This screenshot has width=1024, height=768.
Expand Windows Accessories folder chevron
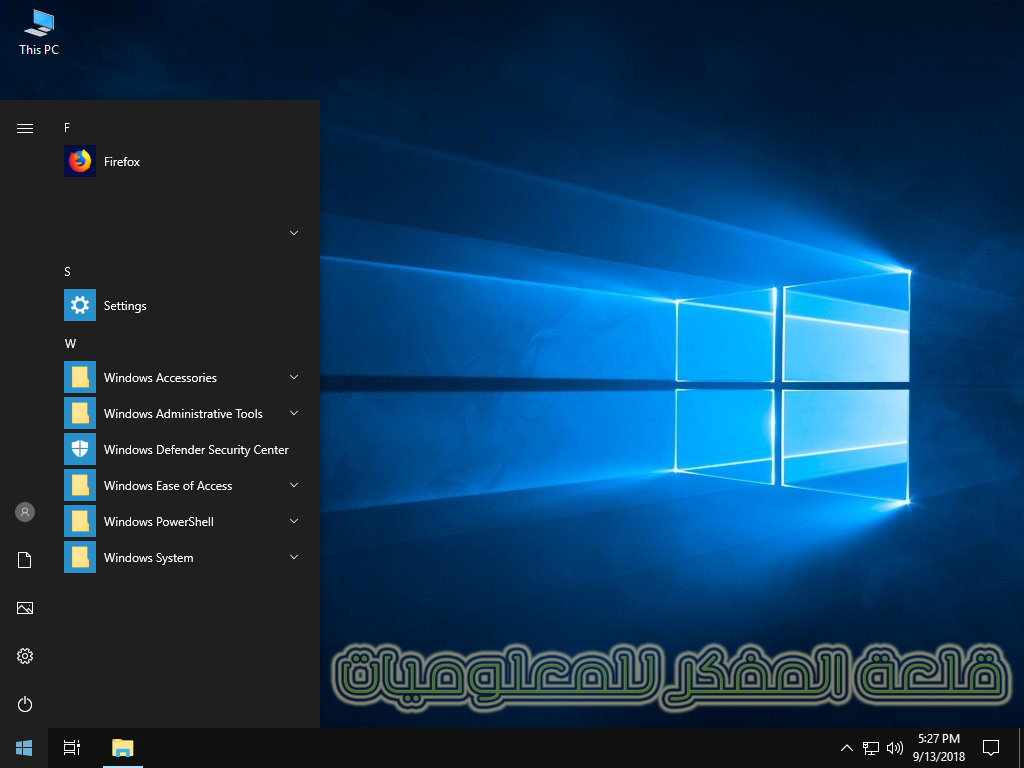[294, 377]
